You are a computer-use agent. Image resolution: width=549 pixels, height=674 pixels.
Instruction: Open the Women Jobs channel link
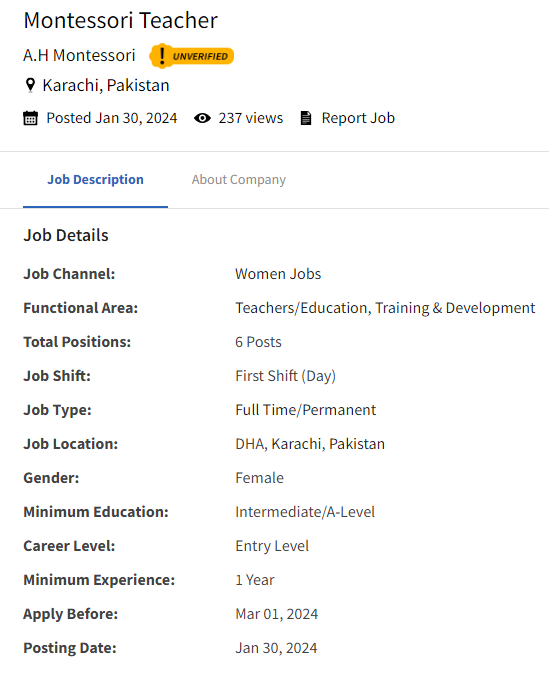click(278, 274)
